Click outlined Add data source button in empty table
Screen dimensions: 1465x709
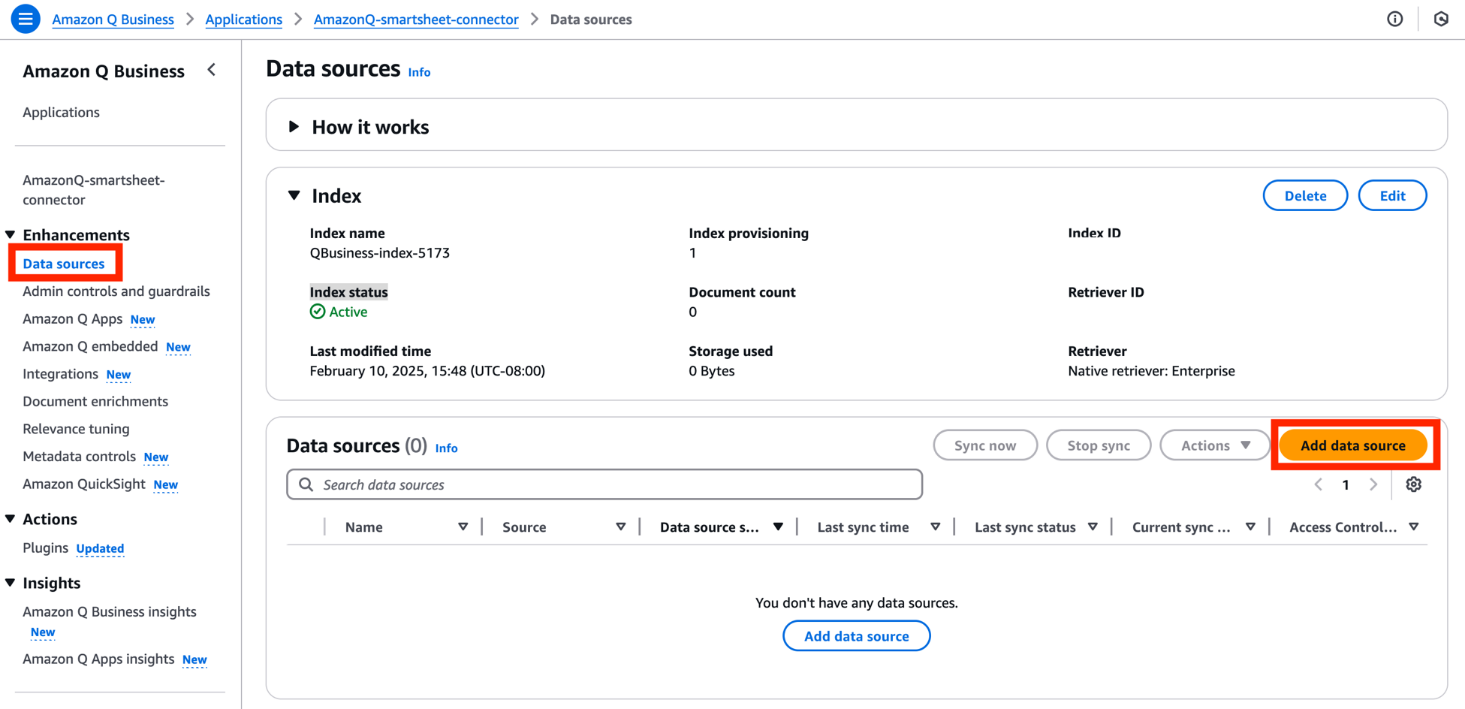tap(856, 636)
